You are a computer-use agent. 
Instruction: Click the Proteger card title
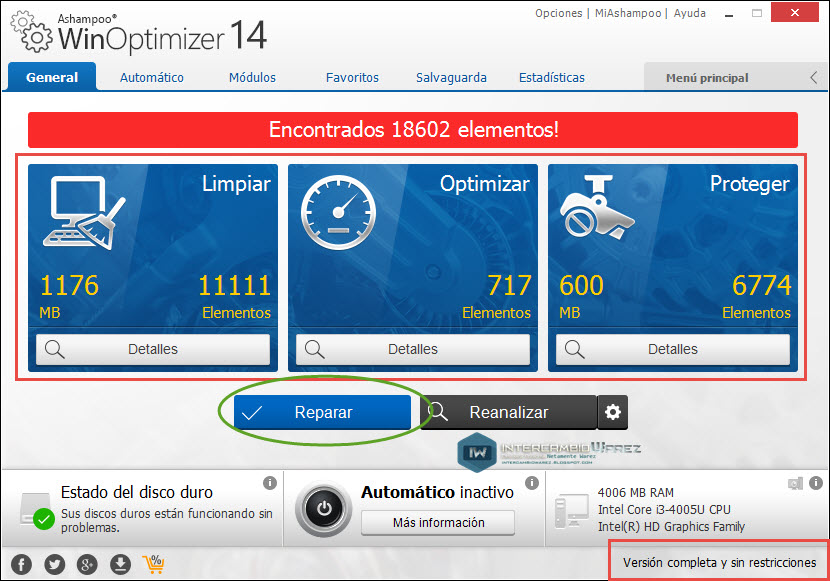click(750, 184)
